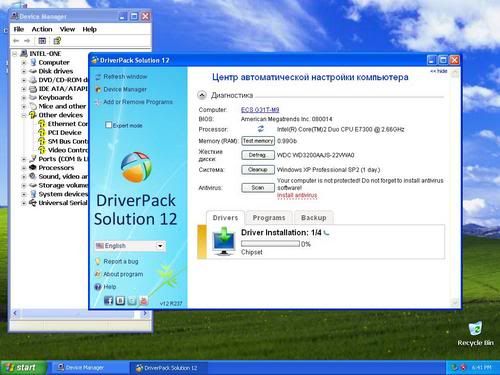Open the Recycle Bin desktop icon
The image size is (500, 375).
pyautogui.click(x=475, y=334)
